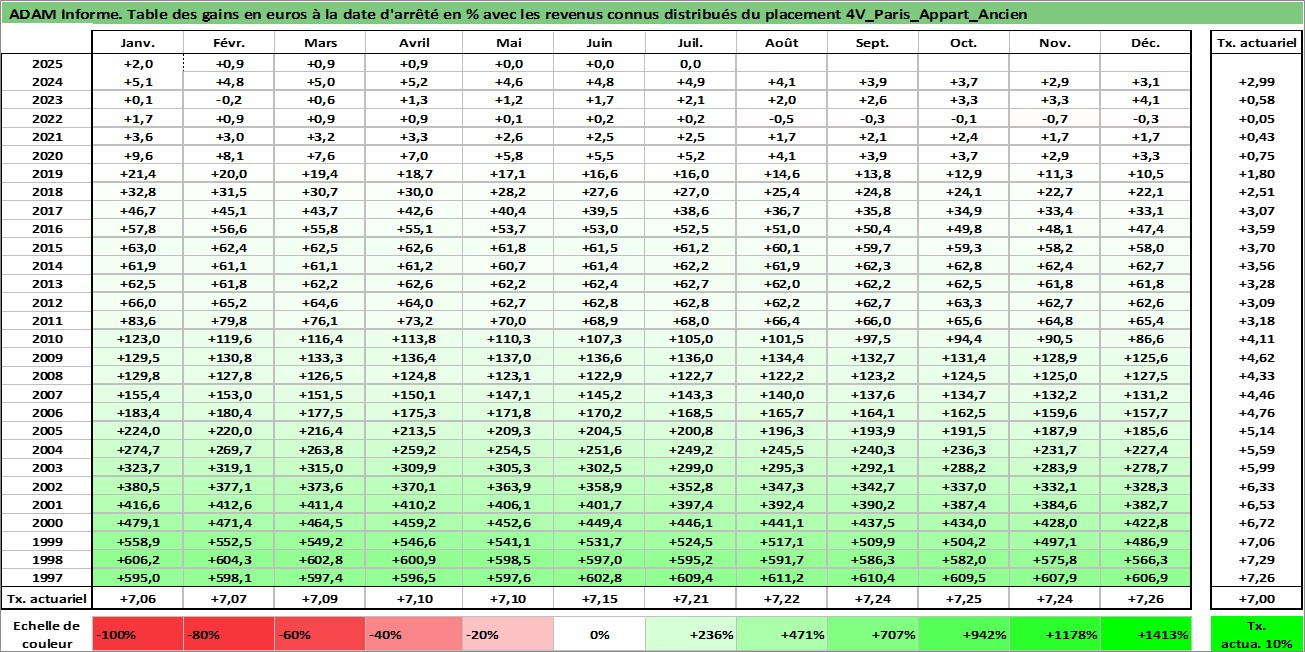
Task: Click the +7,09 March actuarial rate
Action: (321, 598)
